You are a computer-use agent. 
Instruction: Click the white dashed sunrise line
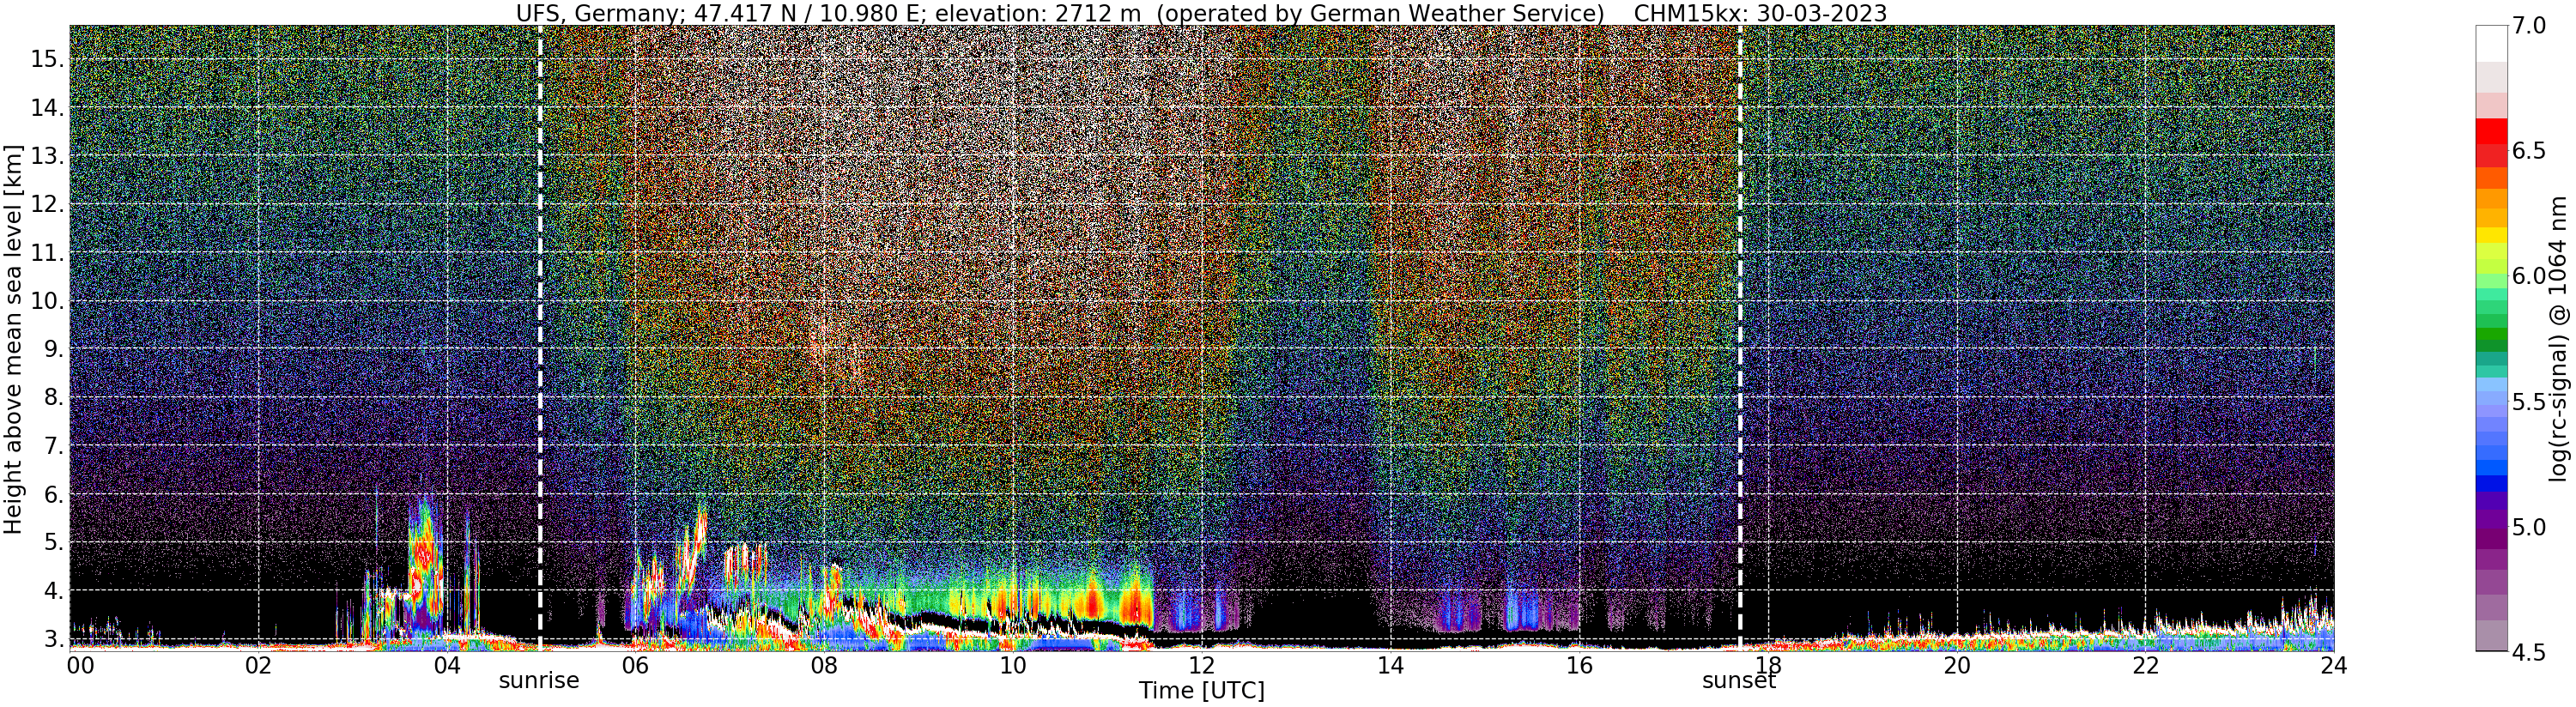pos(540,338)
